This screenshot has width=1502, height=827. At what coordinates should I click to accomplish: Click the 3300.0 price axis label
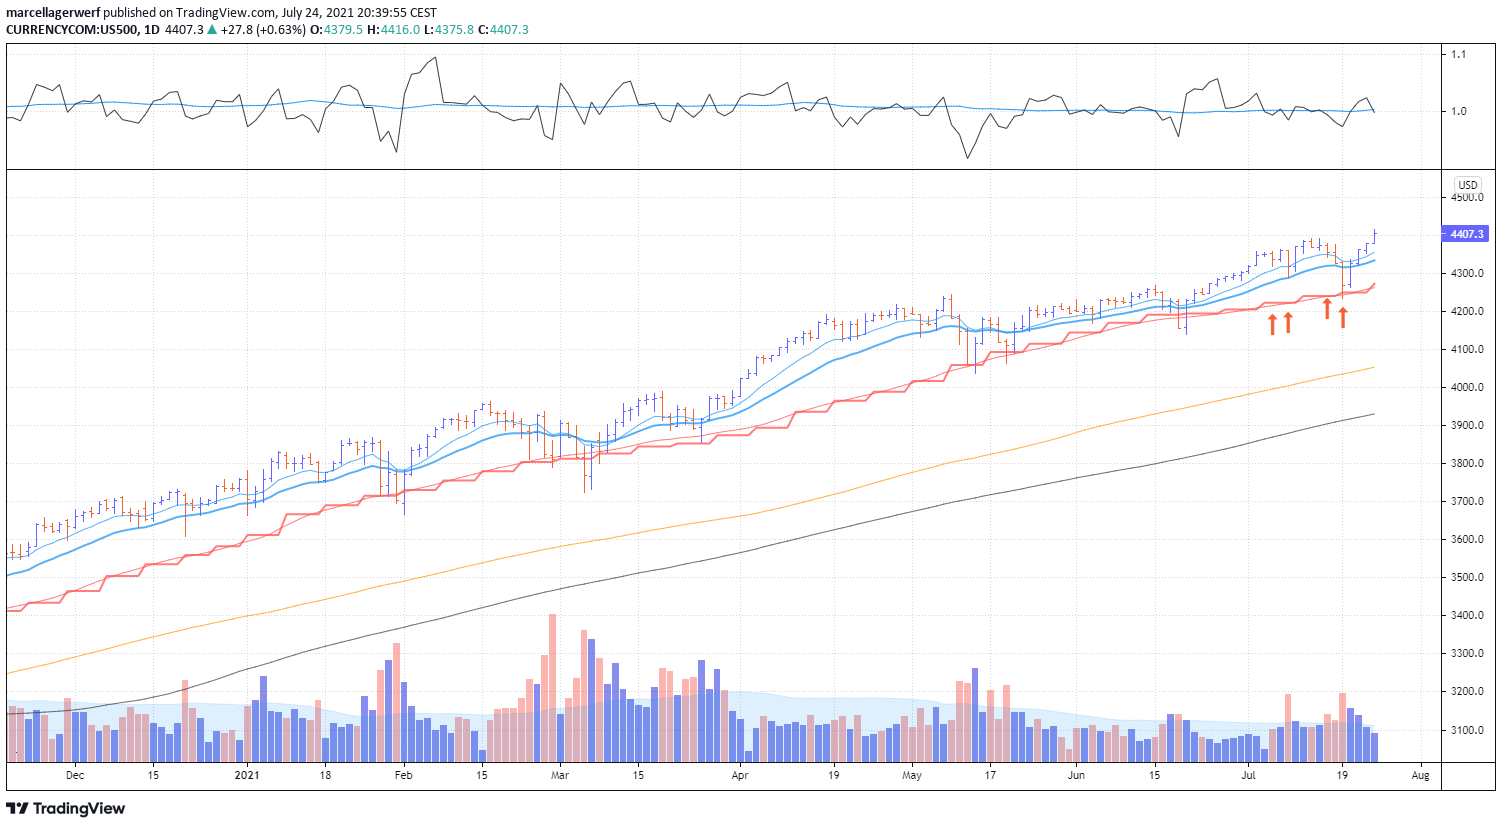1467,653
